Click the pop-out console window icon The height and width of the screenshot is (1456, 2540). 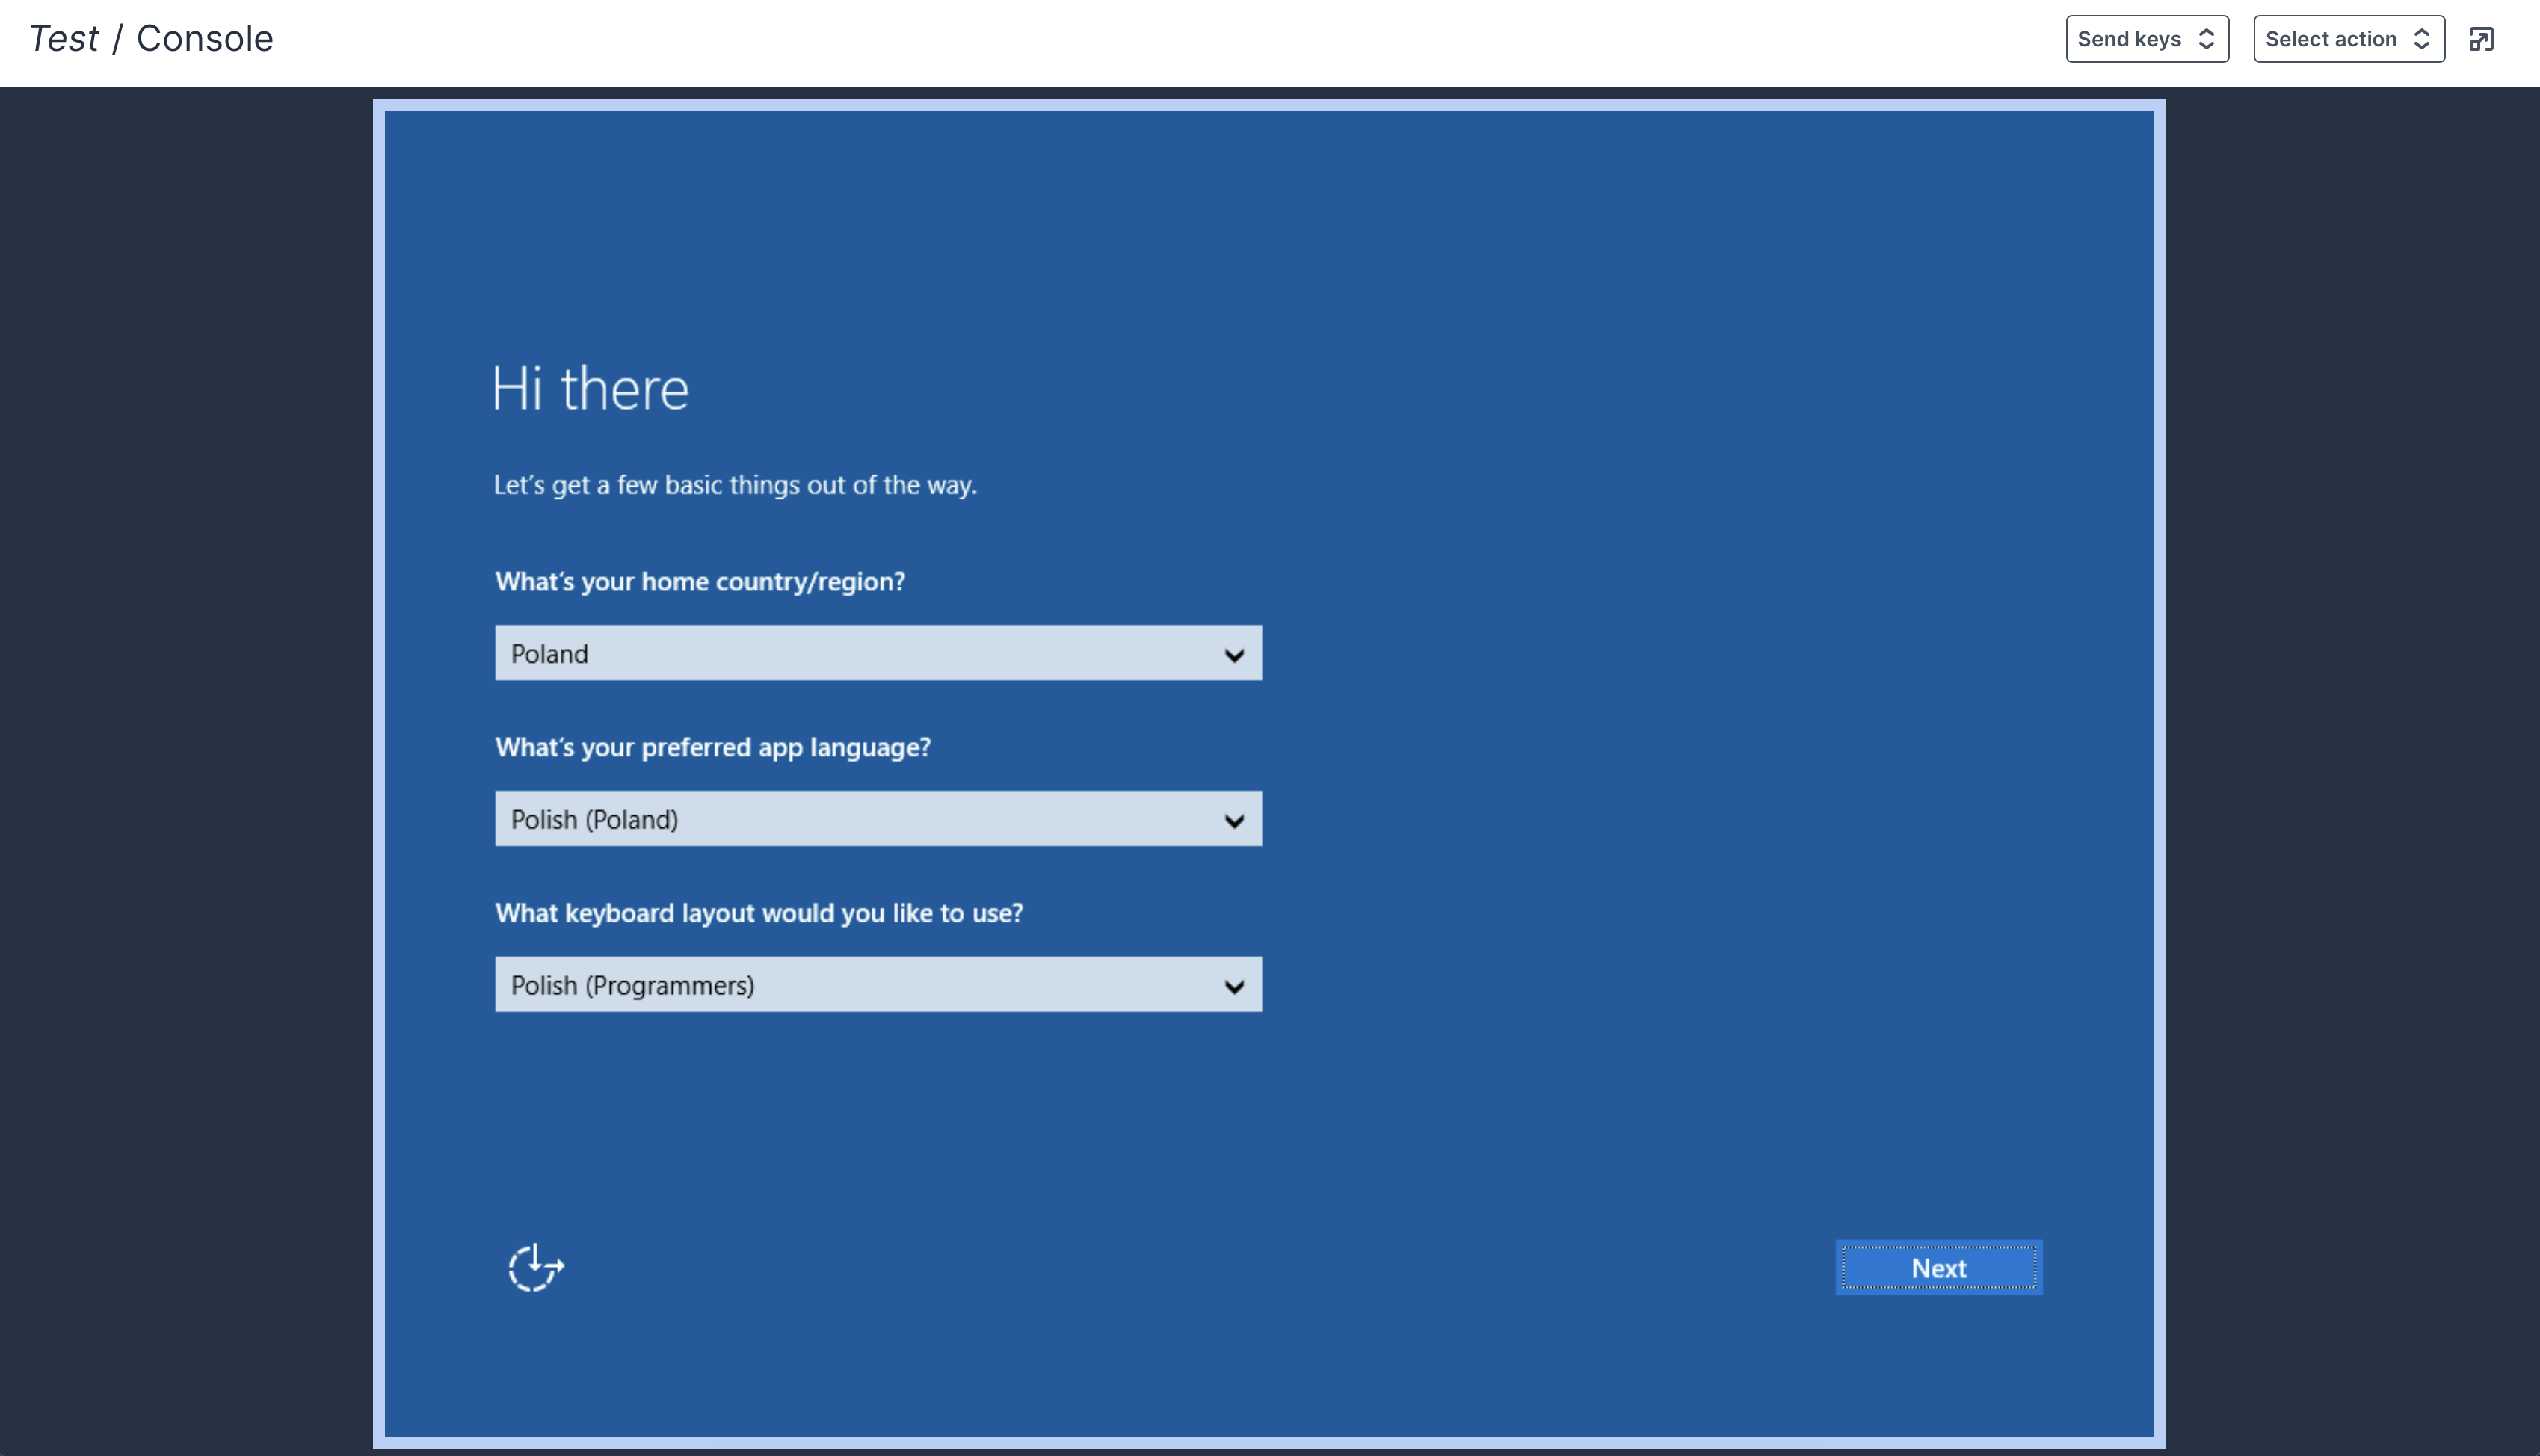point(2481,39)
